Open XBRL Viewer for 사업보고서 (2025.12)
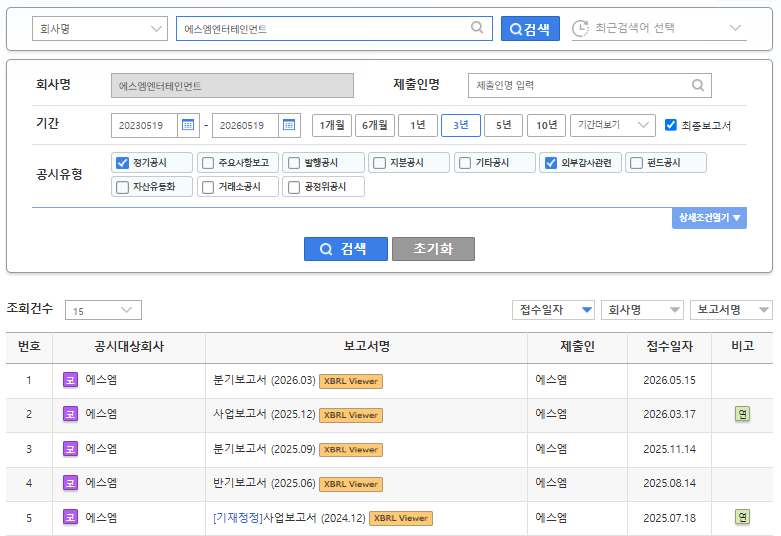The width and height of the screenshot is (781, 536). 351,415
